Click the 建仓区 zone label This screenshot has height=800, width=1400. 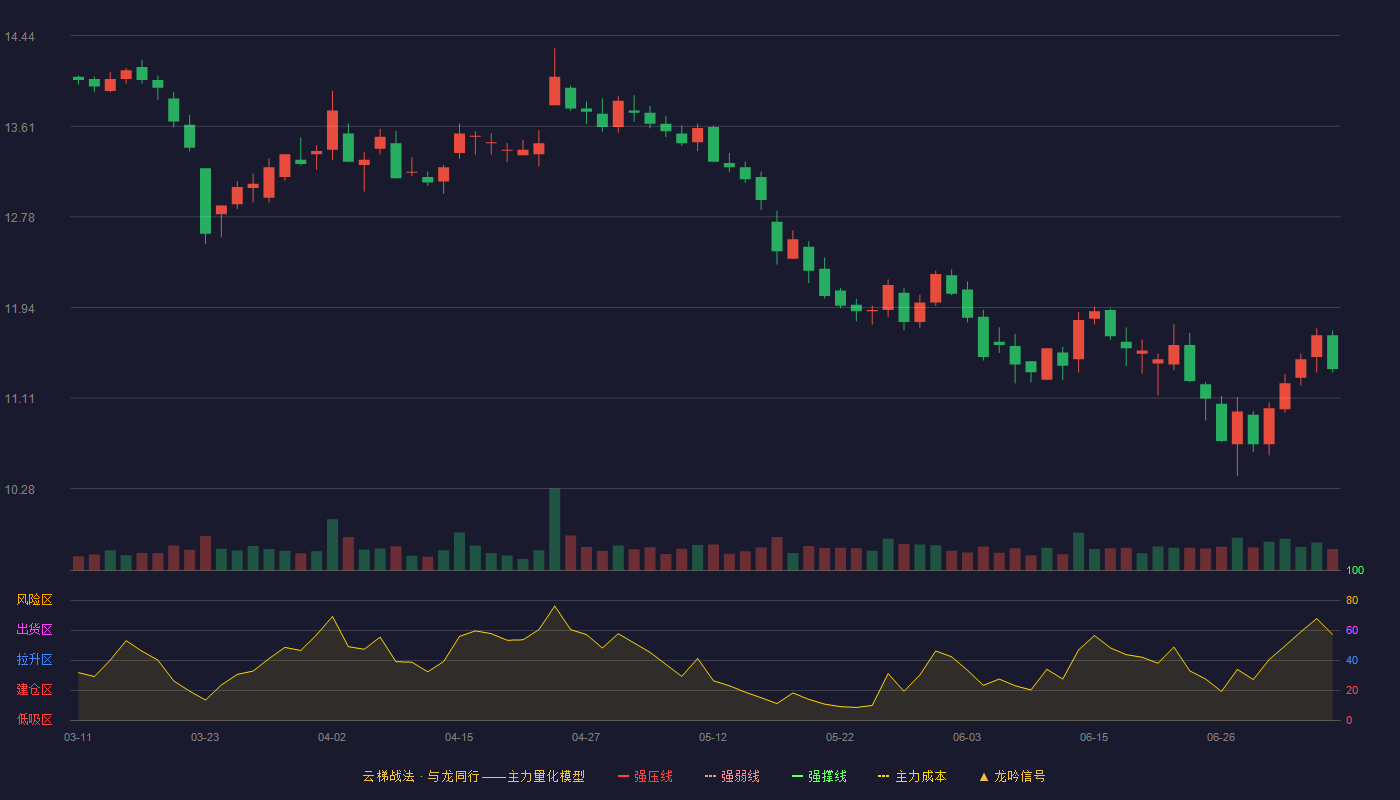click(34, 690)
